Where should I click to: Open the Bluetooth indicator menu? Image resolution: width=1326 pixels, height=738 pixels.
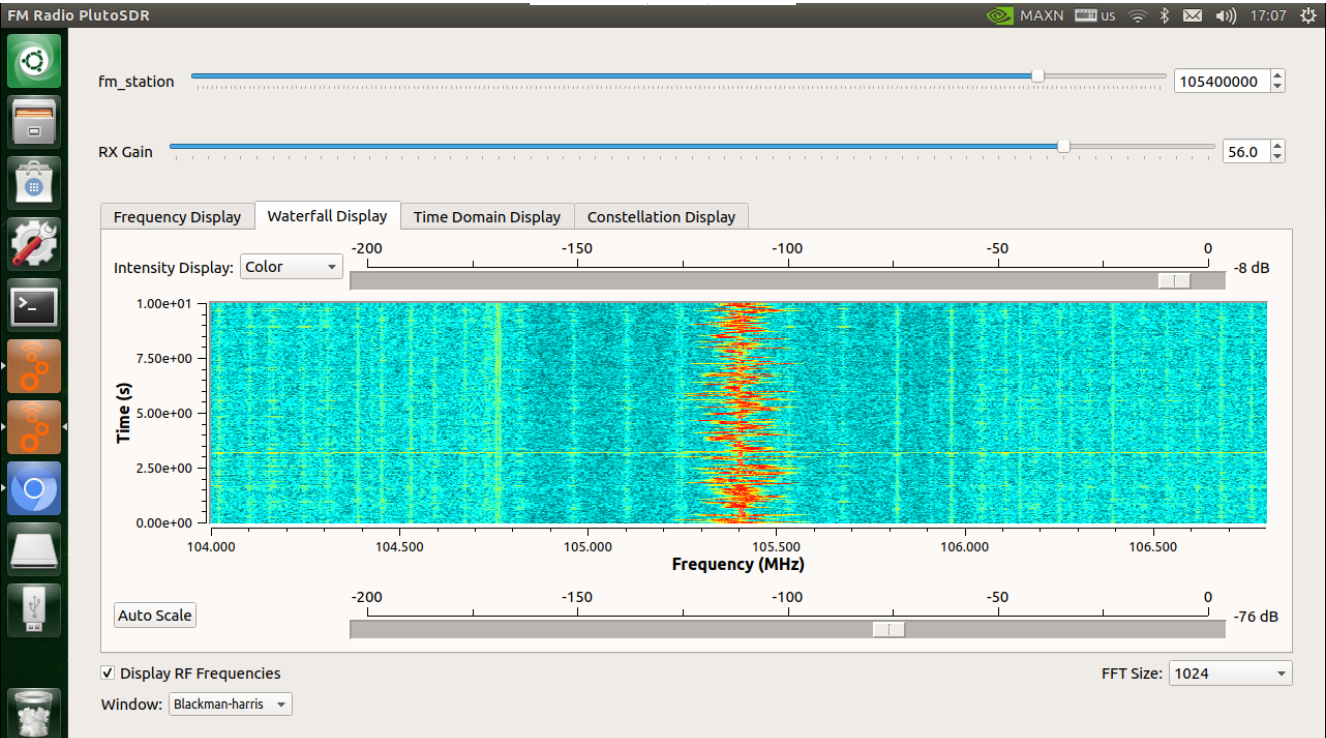1164,15
